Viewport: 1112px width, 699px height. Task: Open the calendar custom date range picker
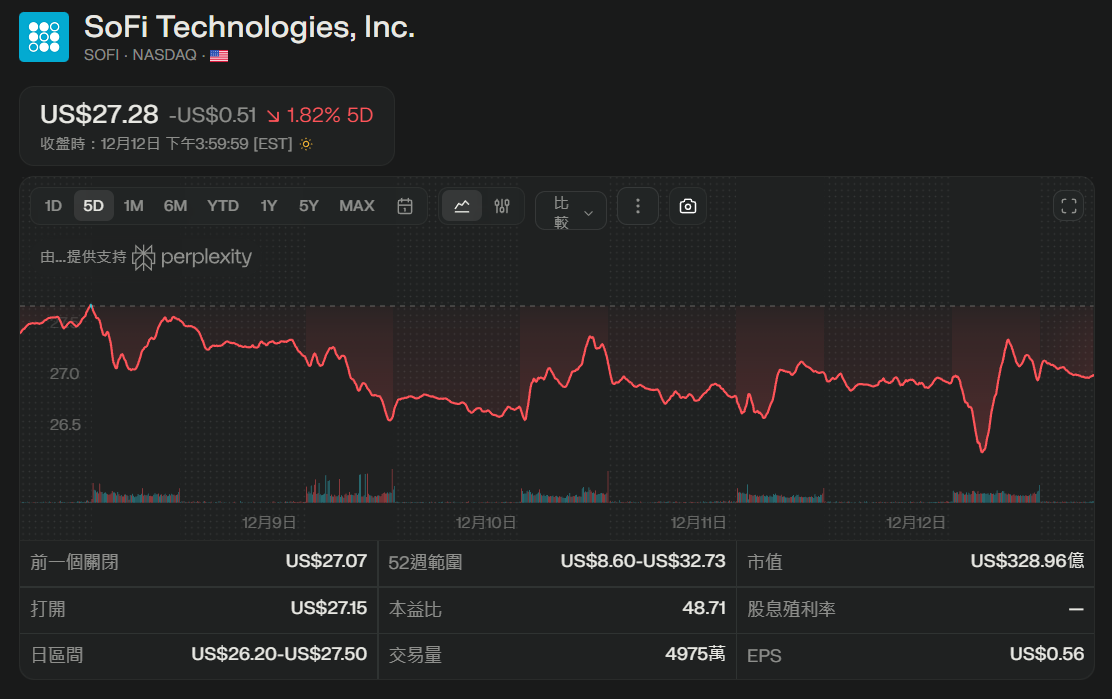[405, 206]
